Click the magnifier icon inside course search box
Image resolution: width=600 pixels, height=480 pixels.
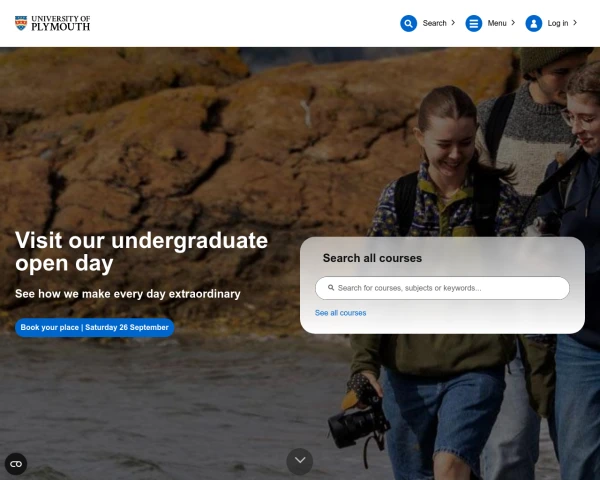point(331,287)
